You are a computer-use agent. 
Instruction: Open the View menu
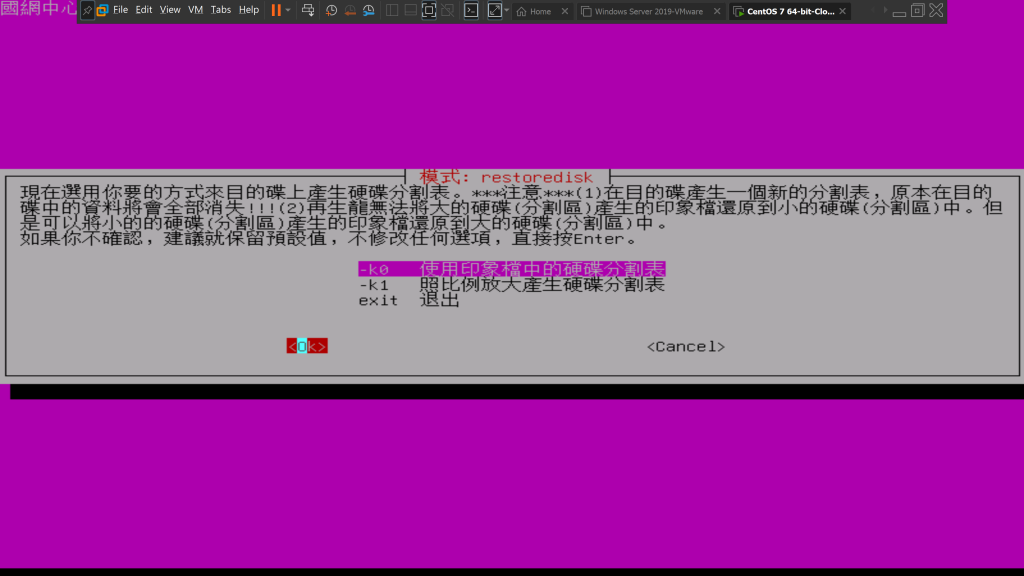point(170,10)
